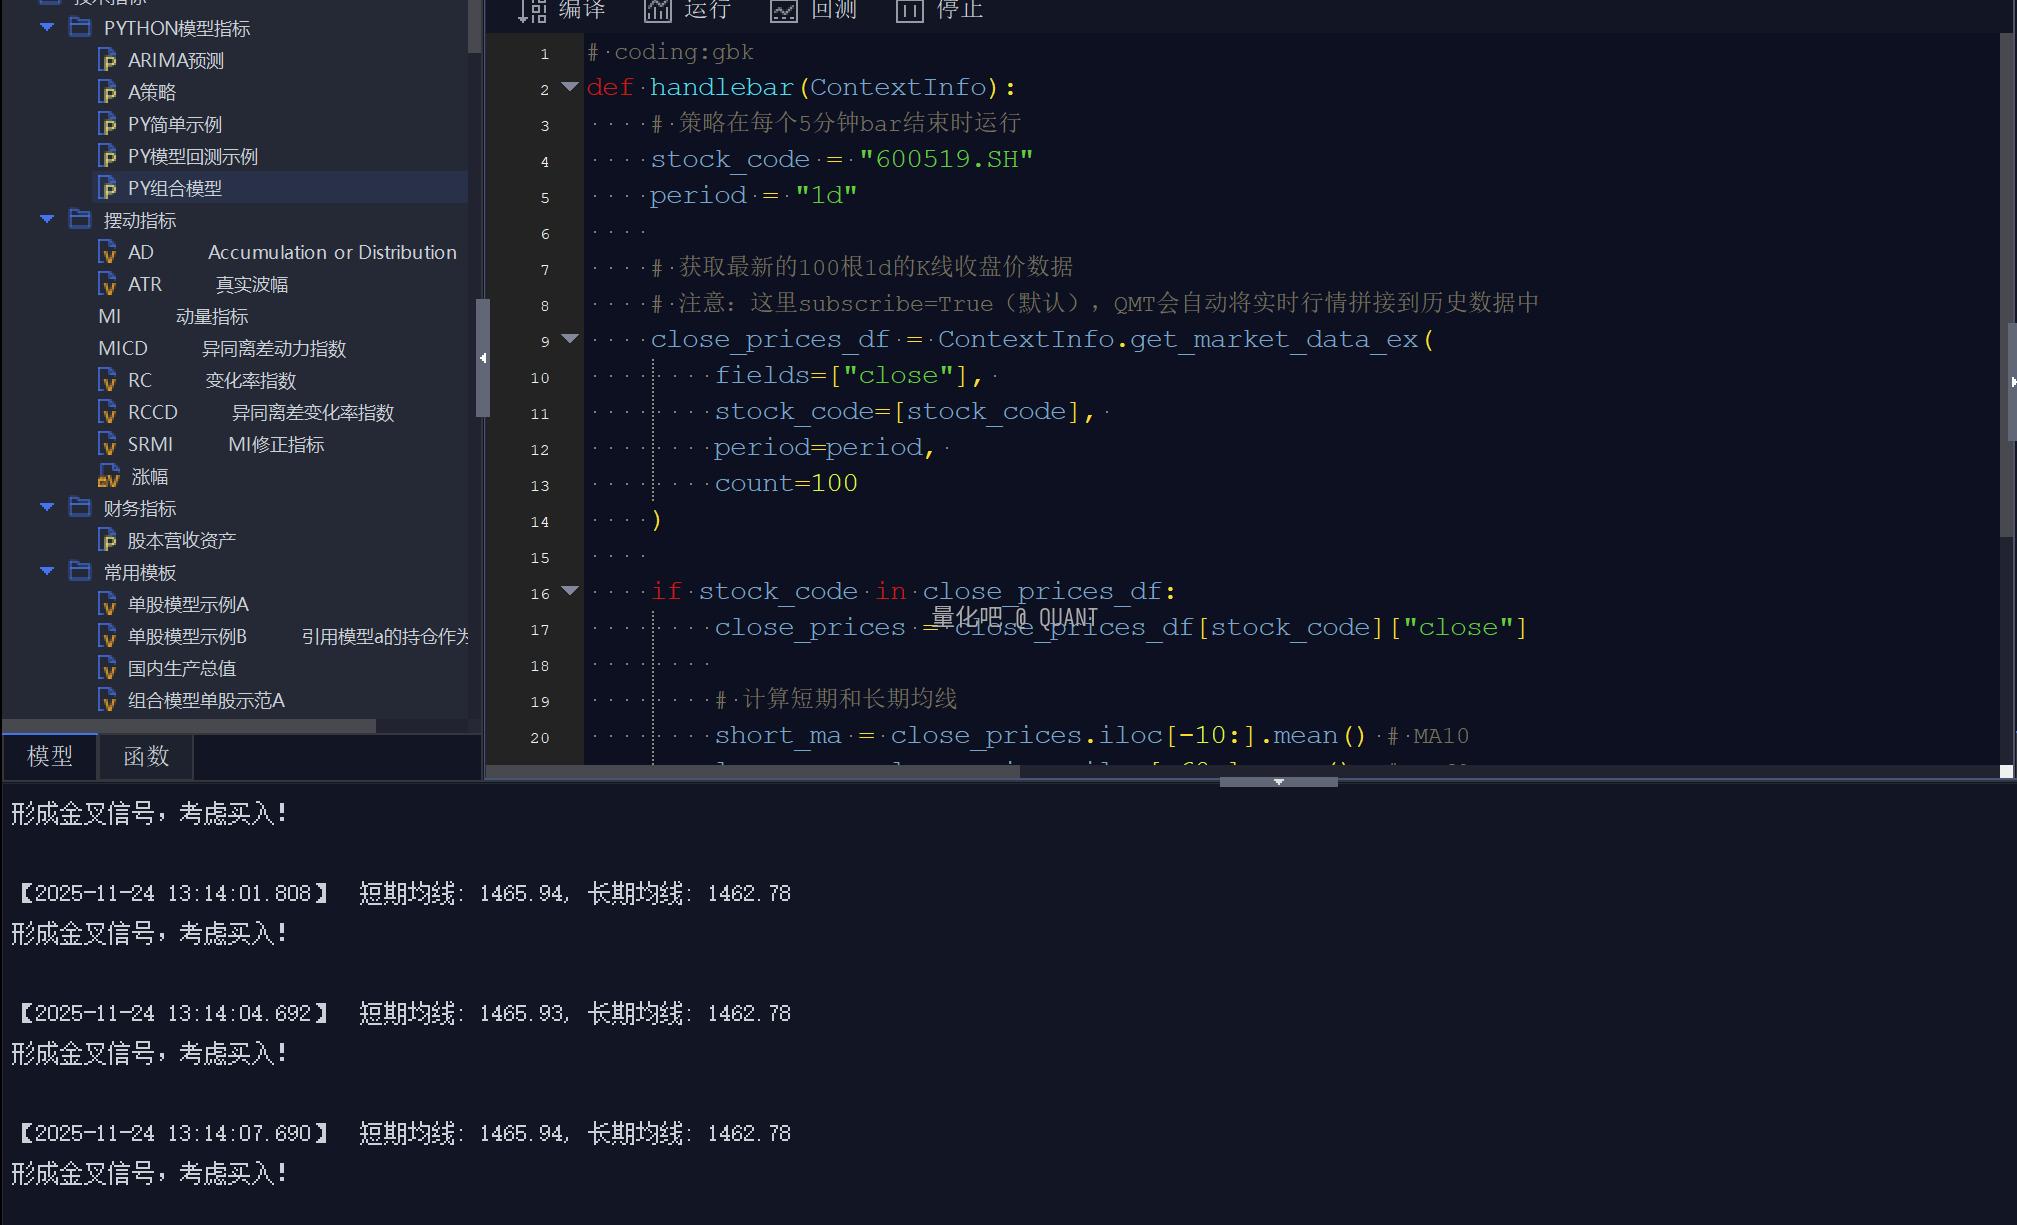Open the ARIMA预测 Python model
Image resolution: width=2017 pixels, height=1225 pixels.
pyautogui.click(x=175, y=60)
